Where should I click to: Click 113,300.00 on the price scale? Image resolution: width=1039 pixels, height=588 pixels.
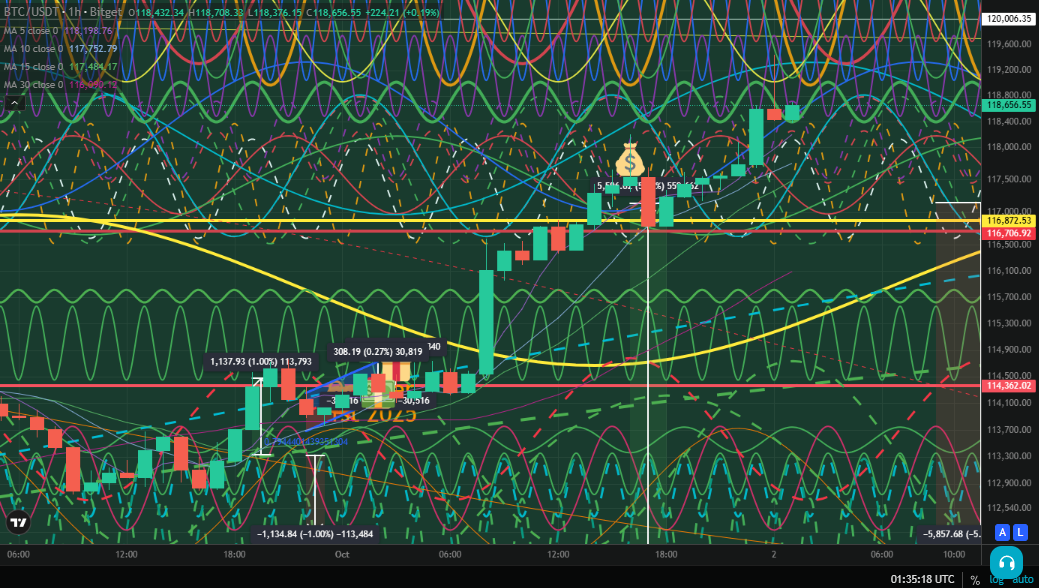pyautogui.click(x=1009, y=456)
